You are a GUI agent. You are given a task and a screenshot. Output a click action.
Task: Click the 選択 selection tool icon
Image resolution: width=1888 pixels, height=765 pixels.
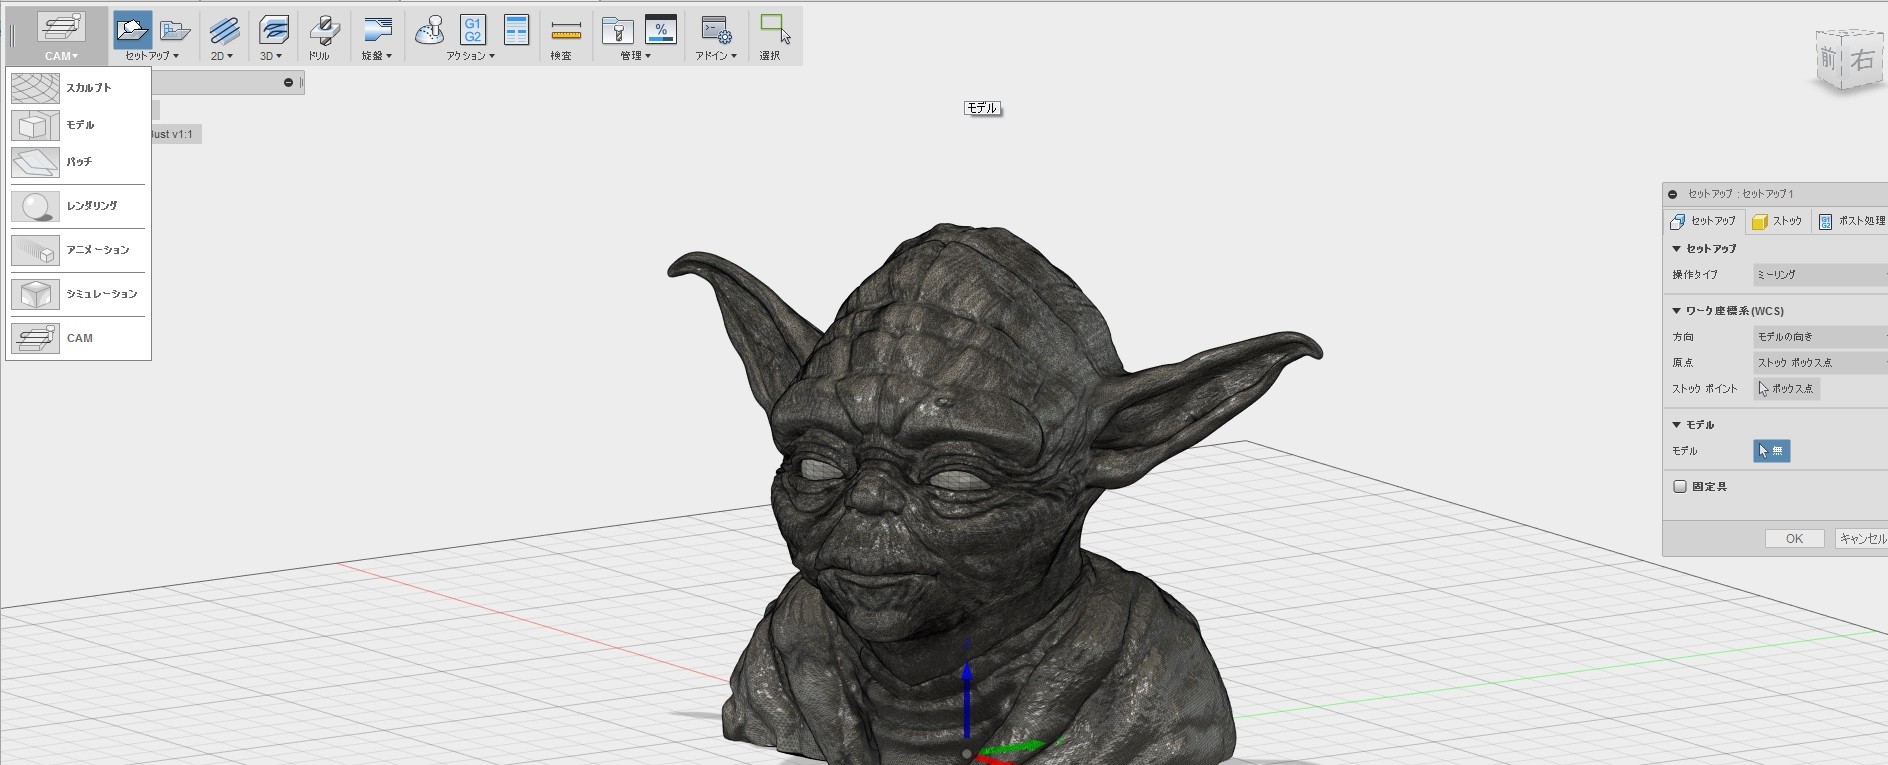click(x=775, y=30)
